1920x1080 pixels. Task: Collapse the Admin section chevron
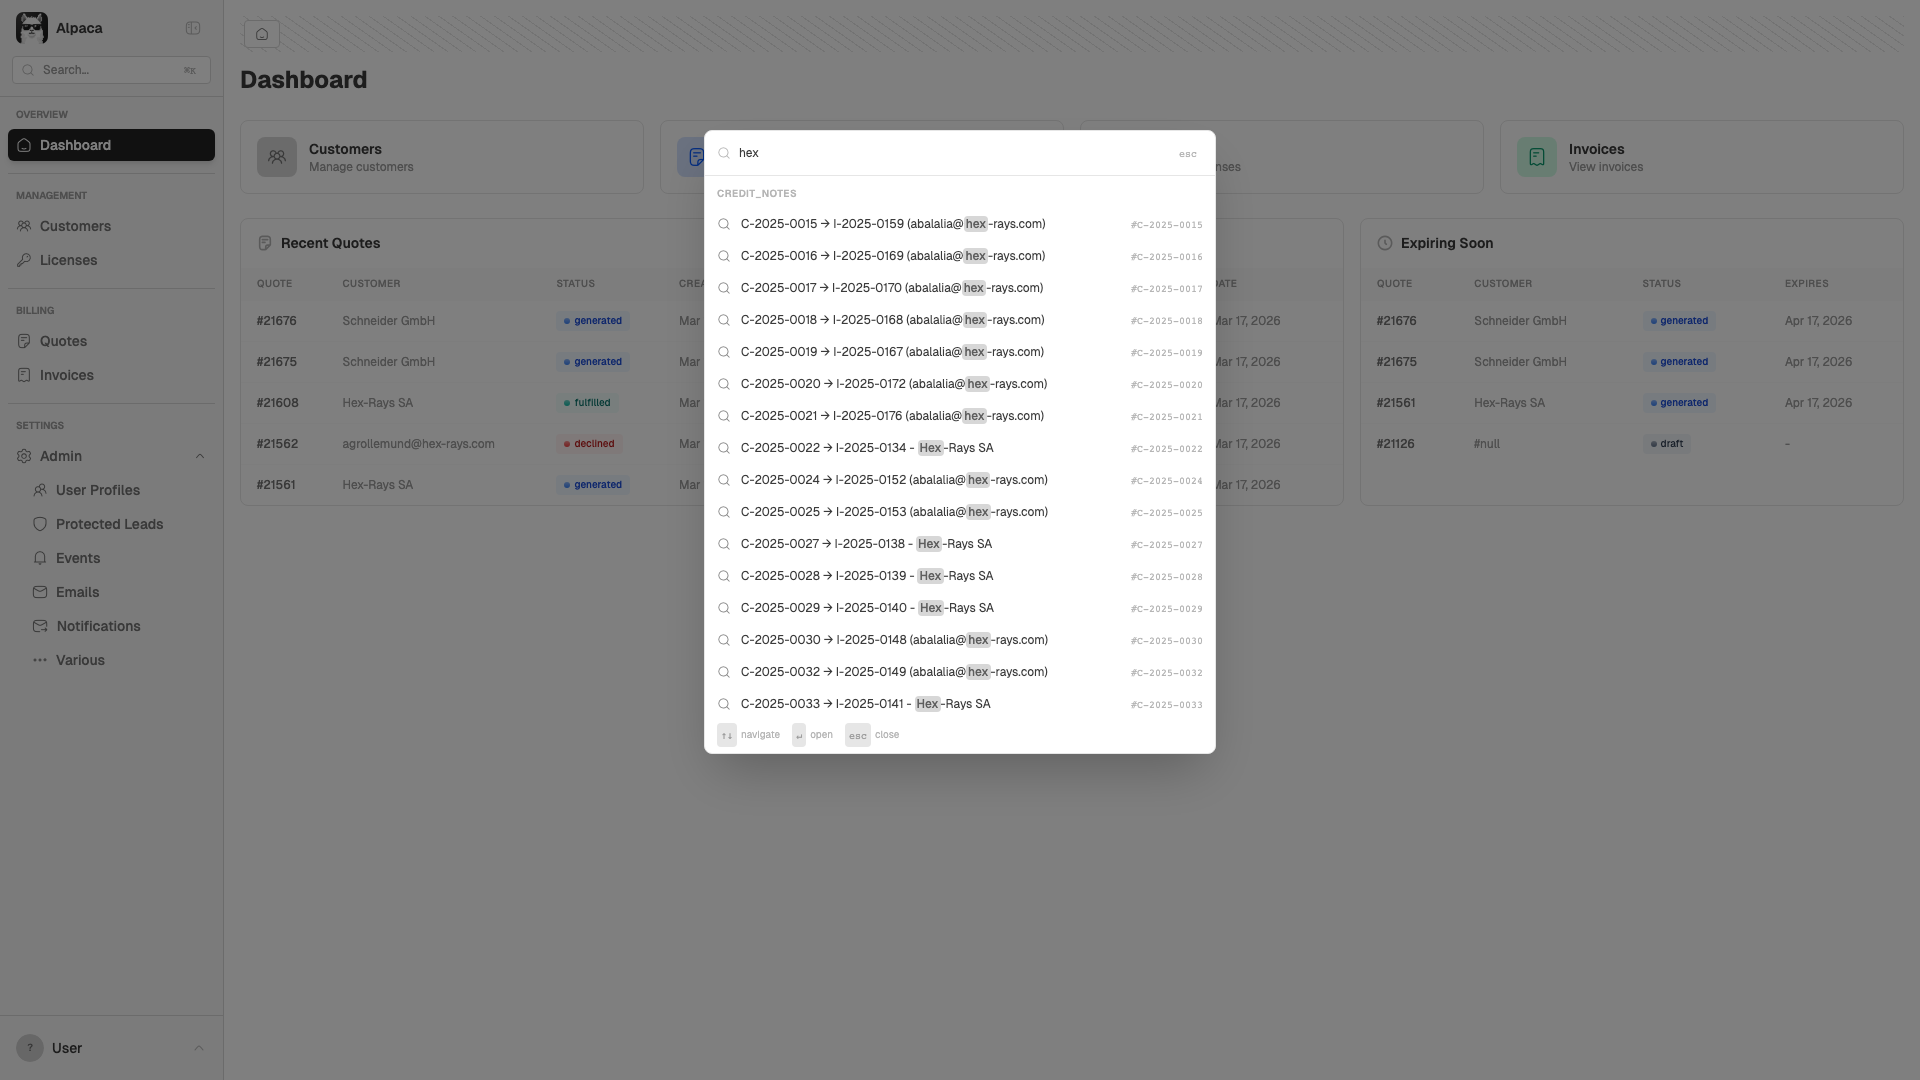pyautogui.click(x=199, y=456)
